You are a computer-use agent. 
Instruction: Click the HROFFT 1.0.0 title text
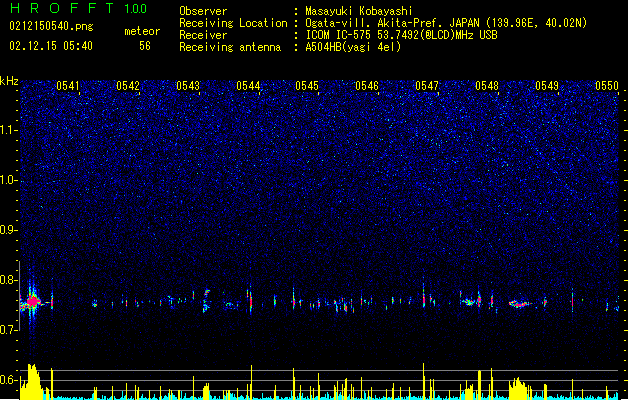point(78,8)
